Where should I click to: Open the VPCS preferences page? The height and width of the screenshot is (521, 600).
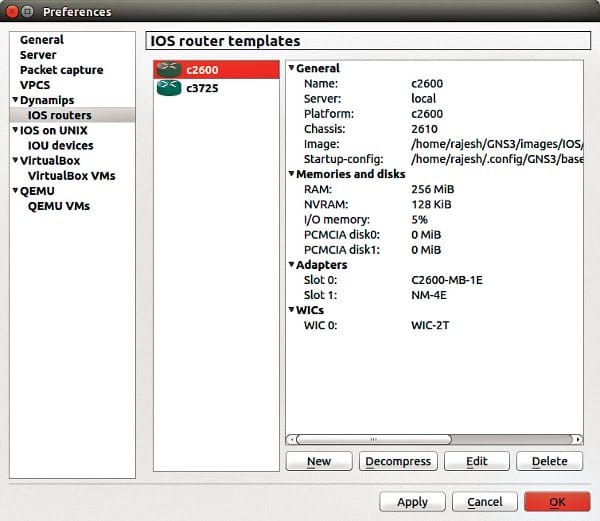pos(35,85)
